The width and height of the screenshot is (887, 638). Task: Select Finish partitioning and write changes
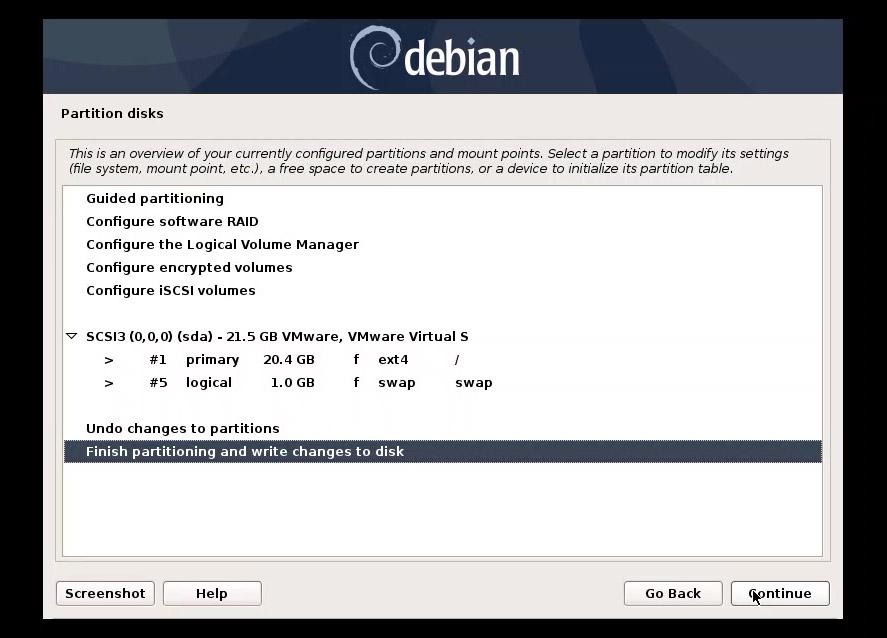tap(245, 452)
